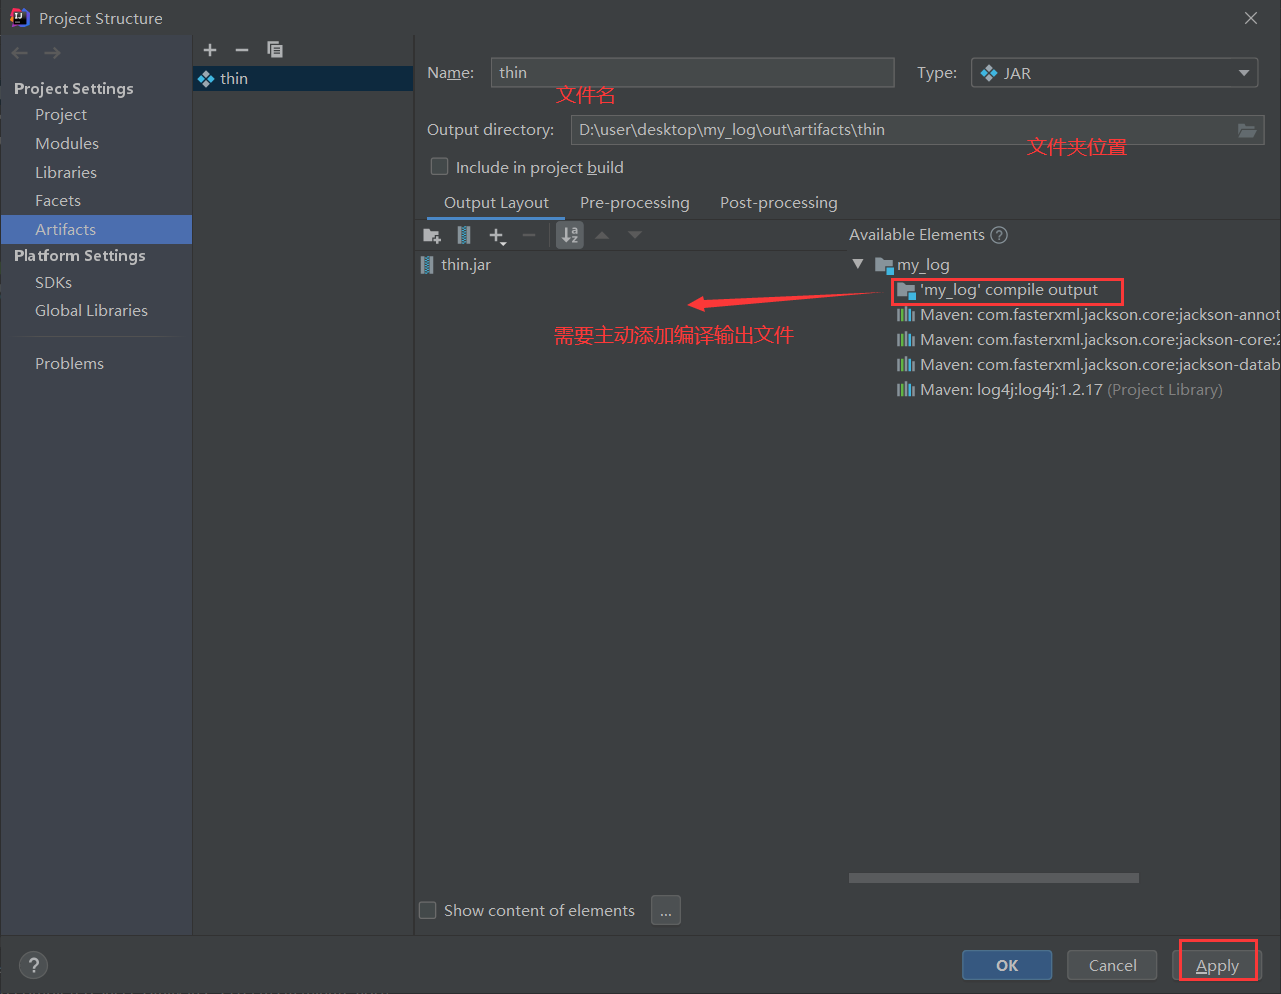Image resolution: width=1281 pixels, height=994 pixels.
Task: Click the Cancel button
Action: (1112, 965)
